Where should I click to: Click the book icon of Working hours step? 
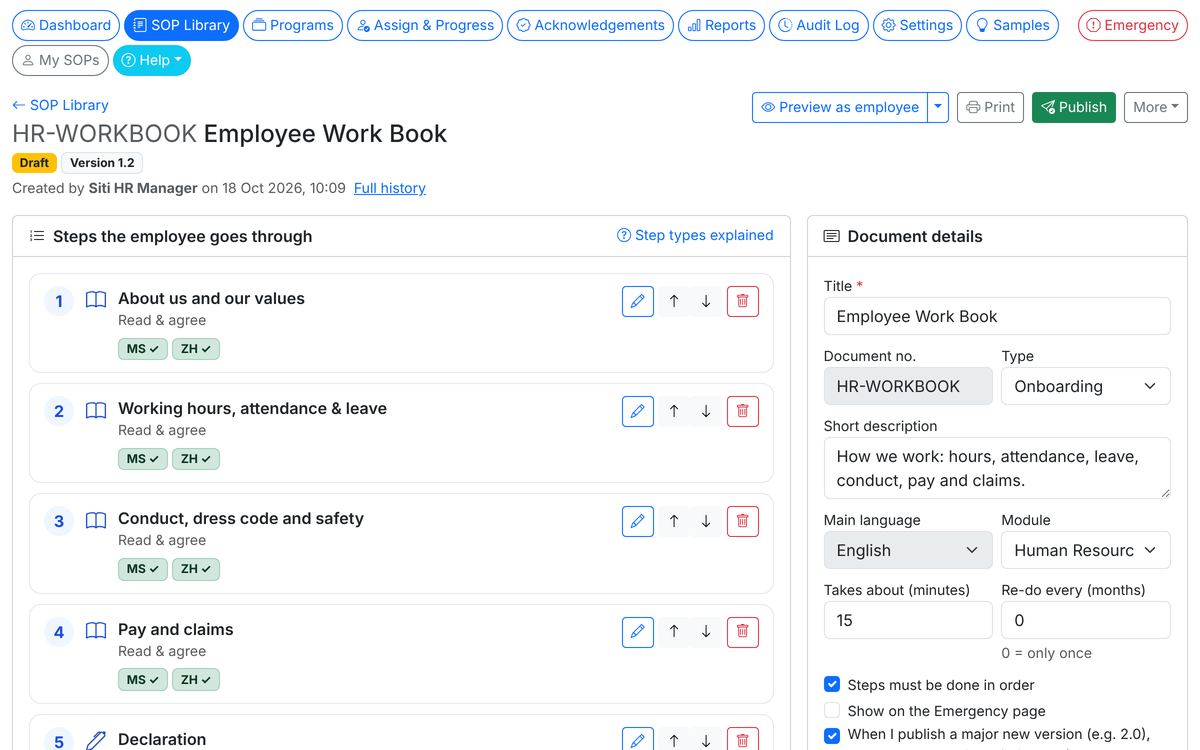[96, 410]
